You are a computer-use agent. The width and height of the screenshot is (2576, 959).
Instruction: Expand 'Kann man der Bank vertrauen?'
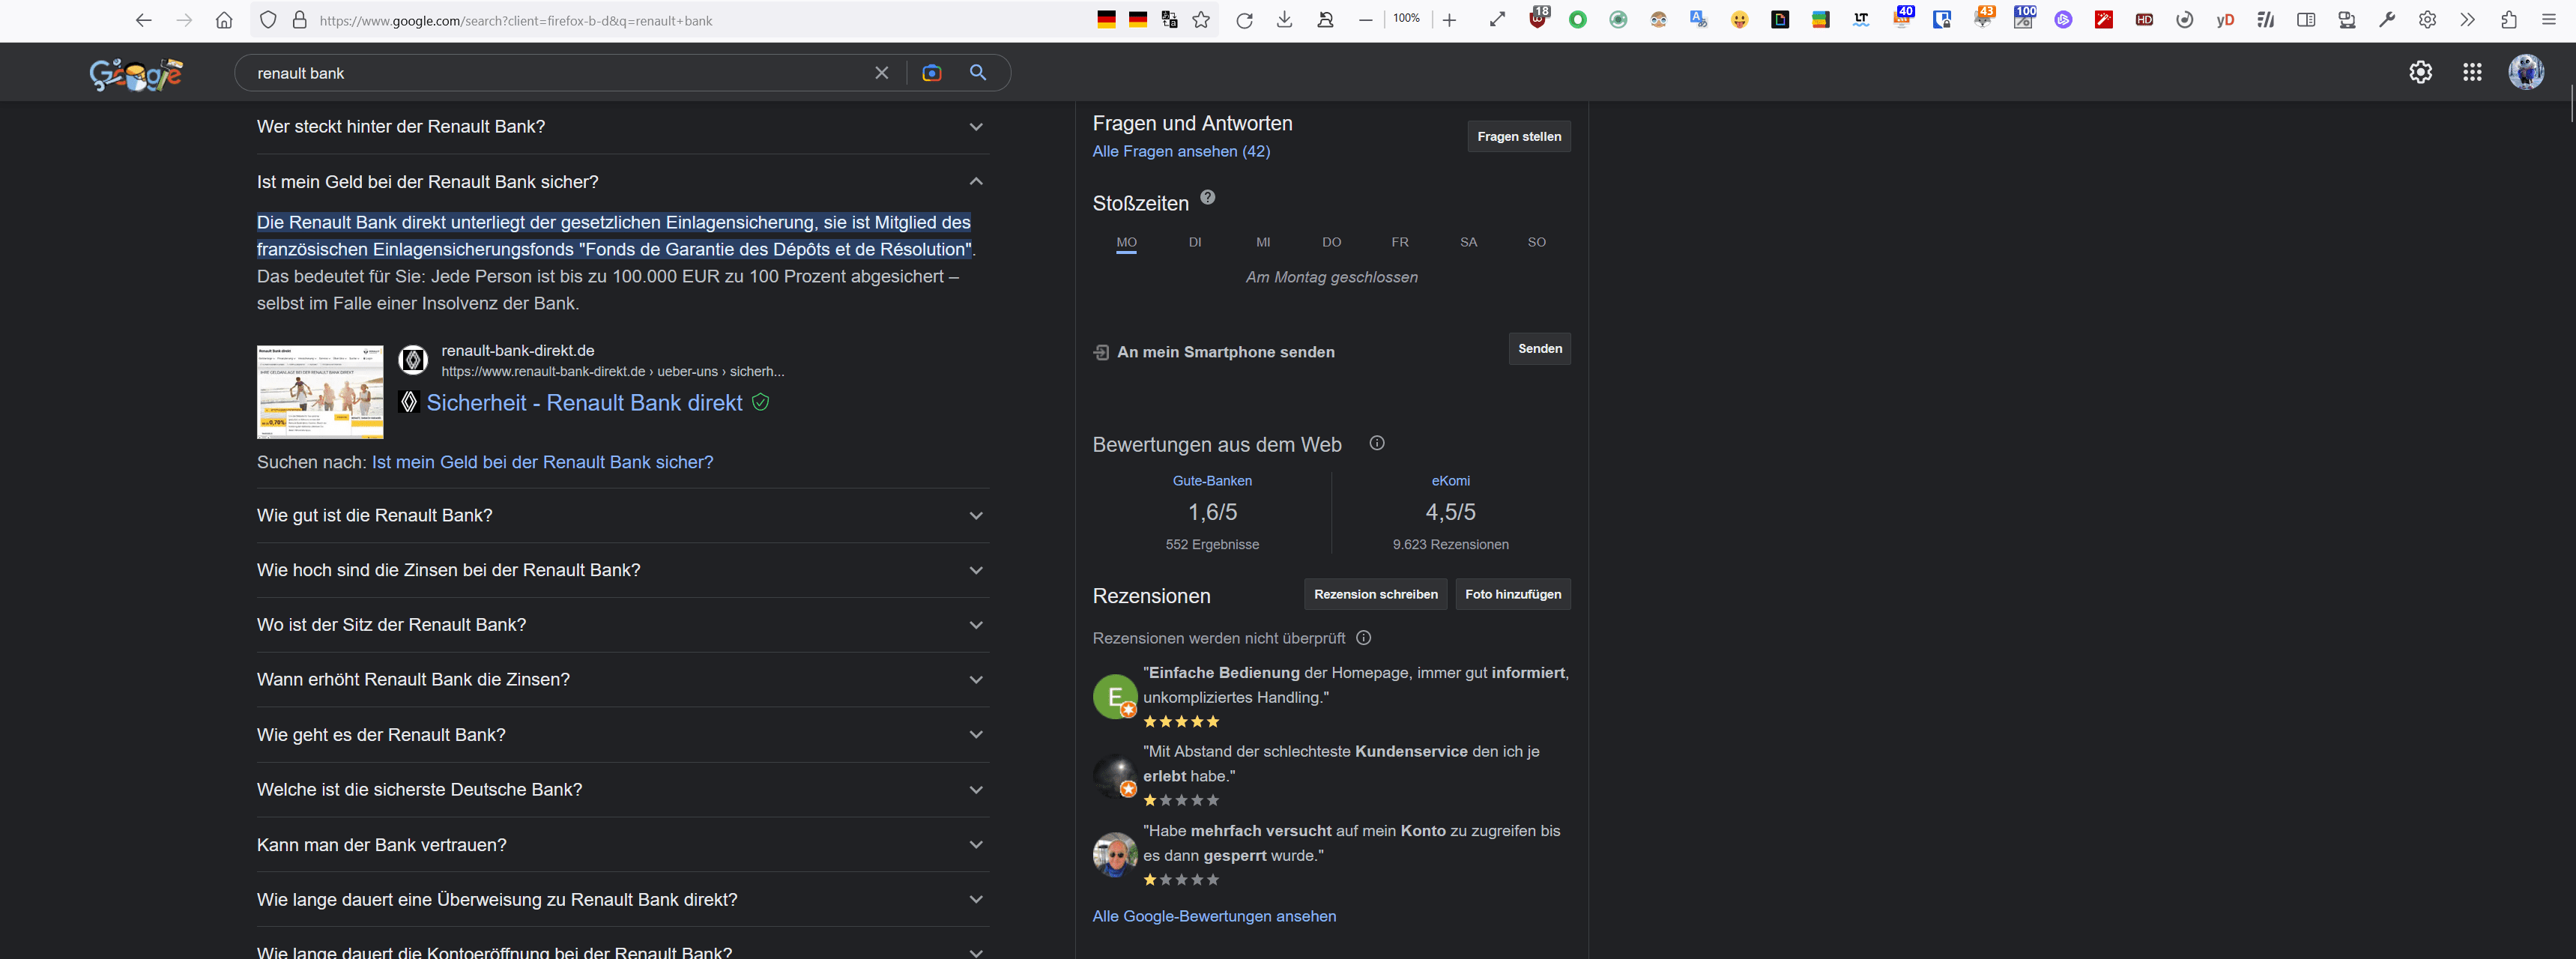coord(622,845)
